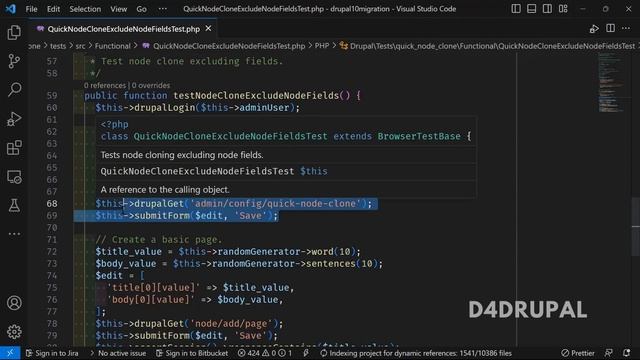This screenshot has width=640, height=360.
Task: Toggle primary side bar layout icon
Action: pos(516,9)
